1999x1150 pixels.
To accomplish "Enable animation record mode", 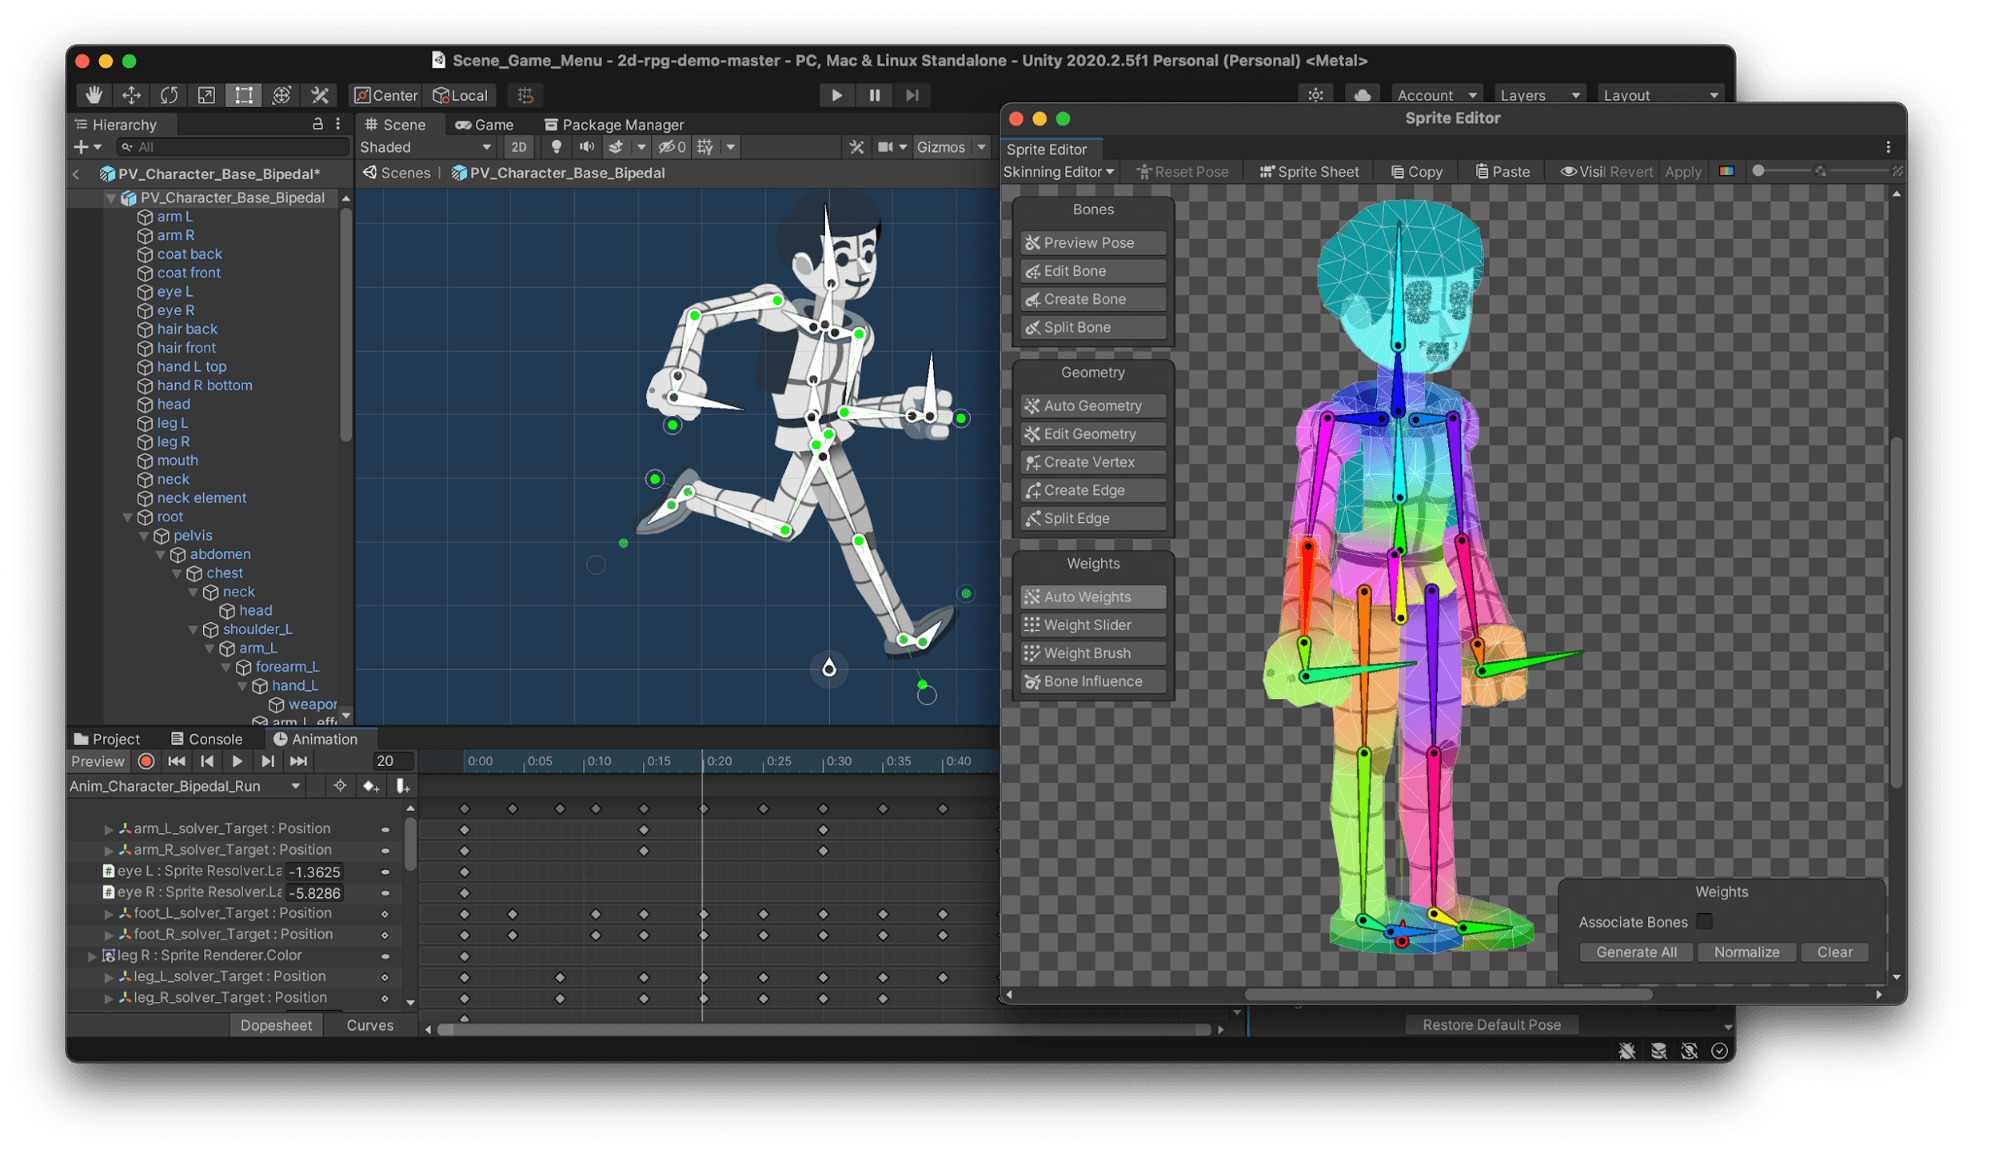I will click(146, 762).
